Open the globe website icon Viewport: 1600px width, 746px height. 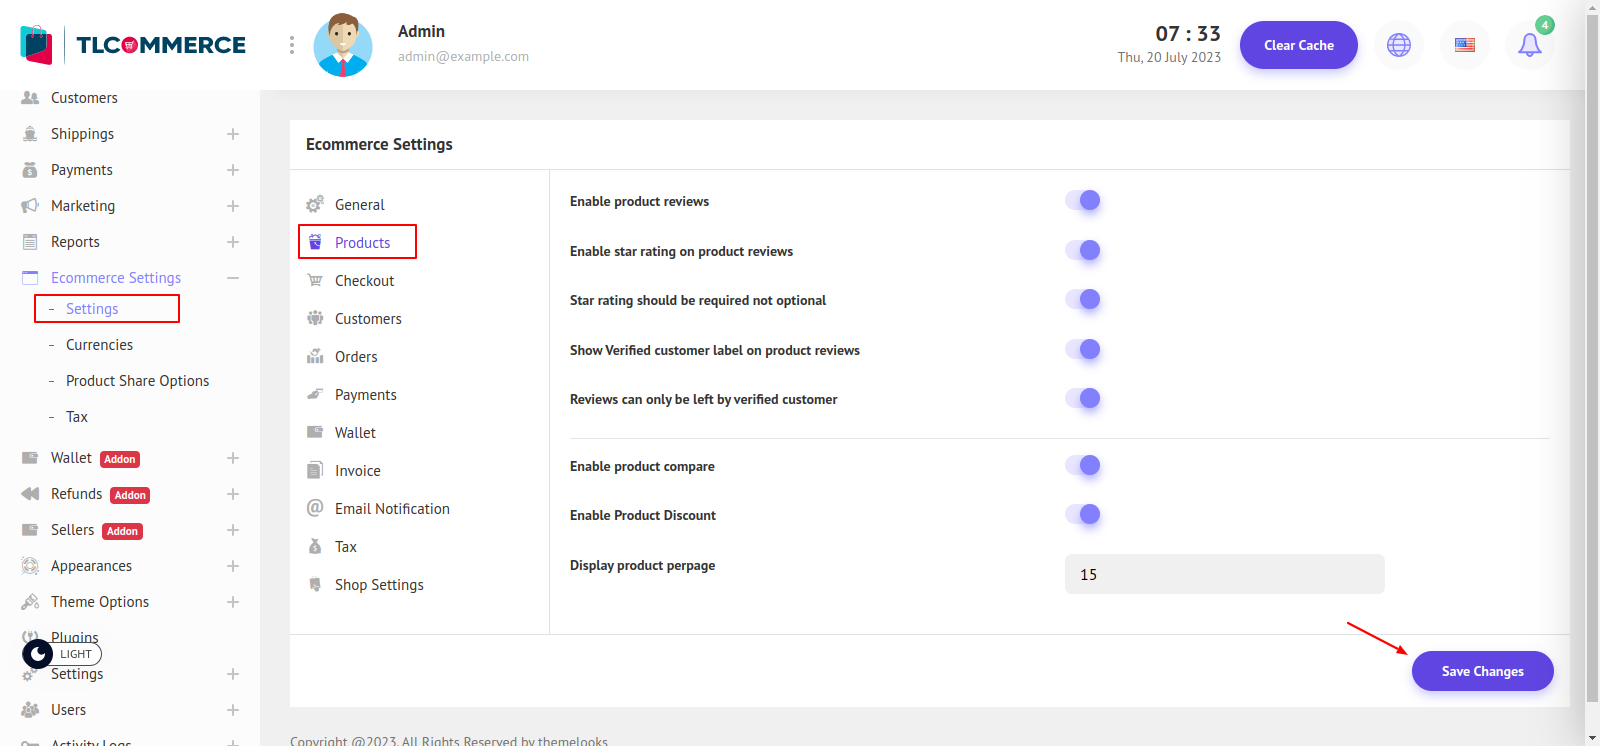1398,45
